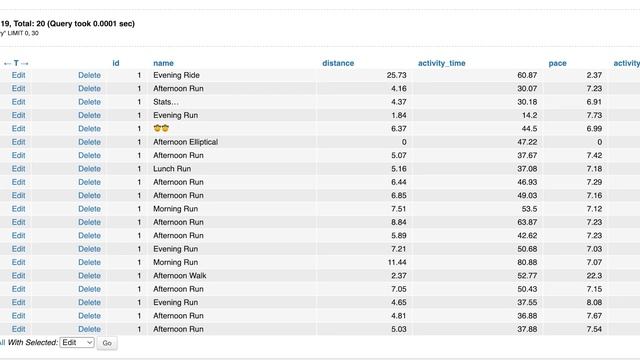Click the sunglasses emoji name cell
This screenshot has width=640, height=360.
tap(161, 129)
